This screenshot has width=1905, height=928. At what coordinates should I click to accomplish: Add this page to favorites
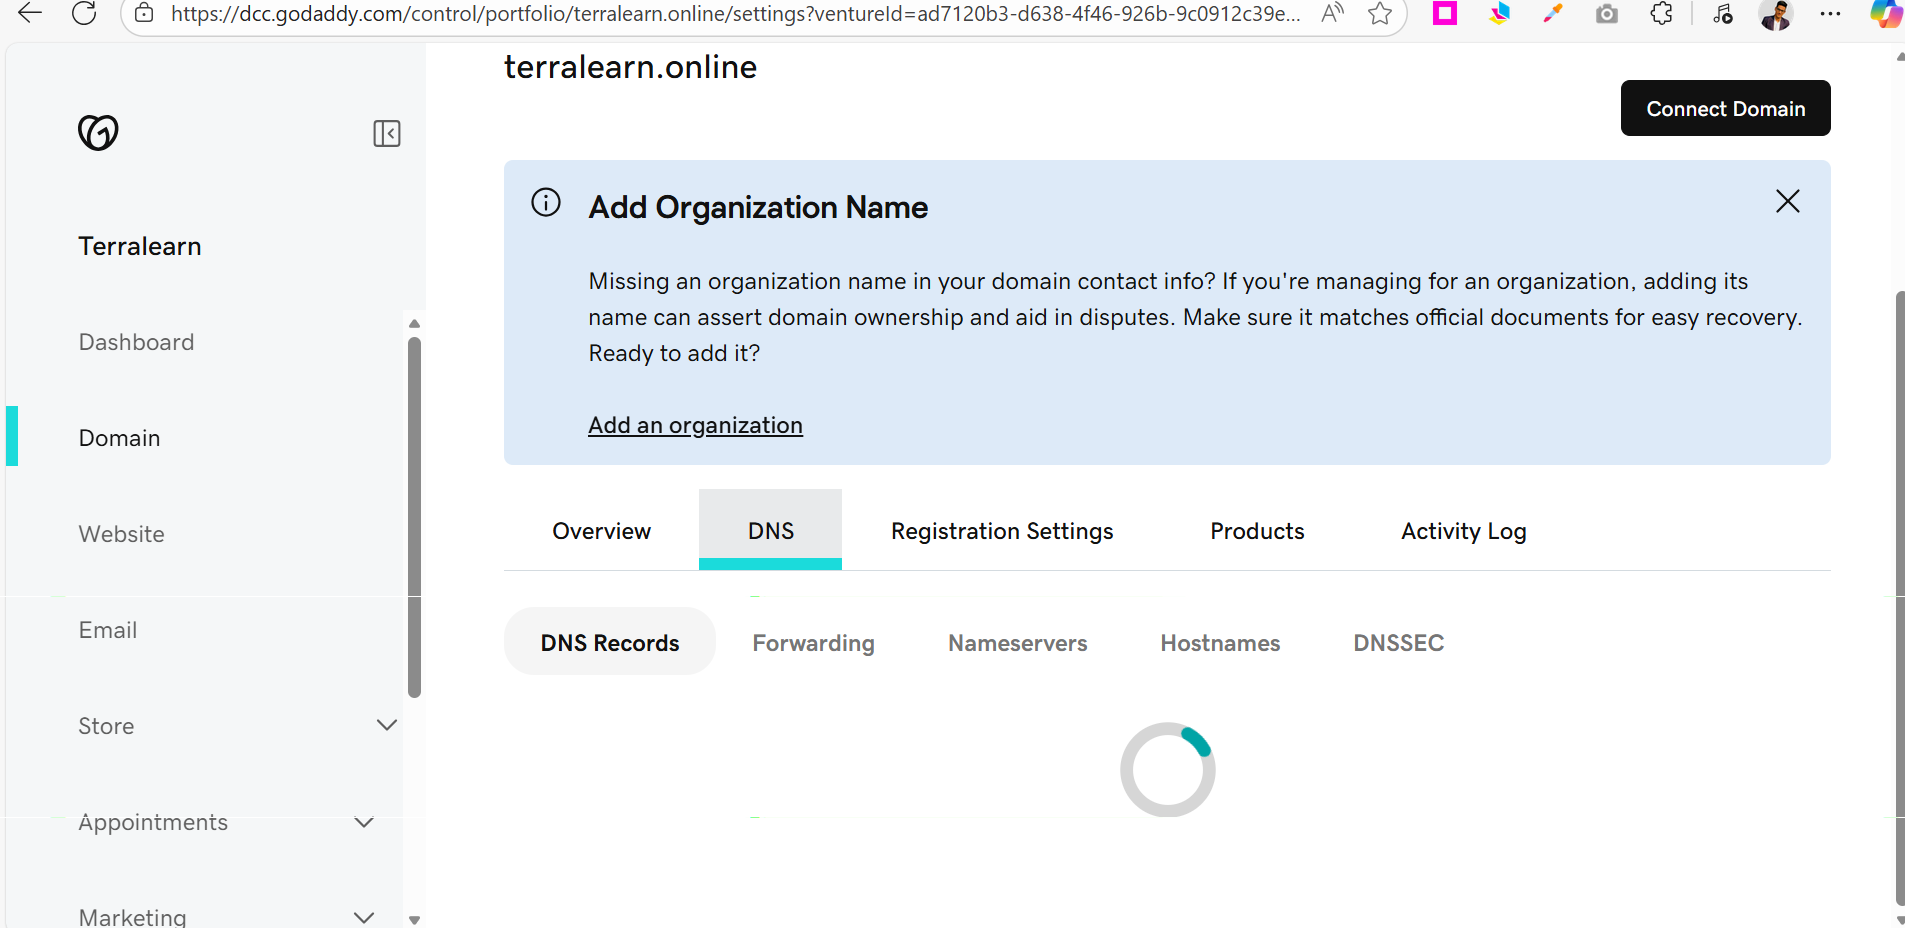pyautogui.click(x=1381, y=14)
